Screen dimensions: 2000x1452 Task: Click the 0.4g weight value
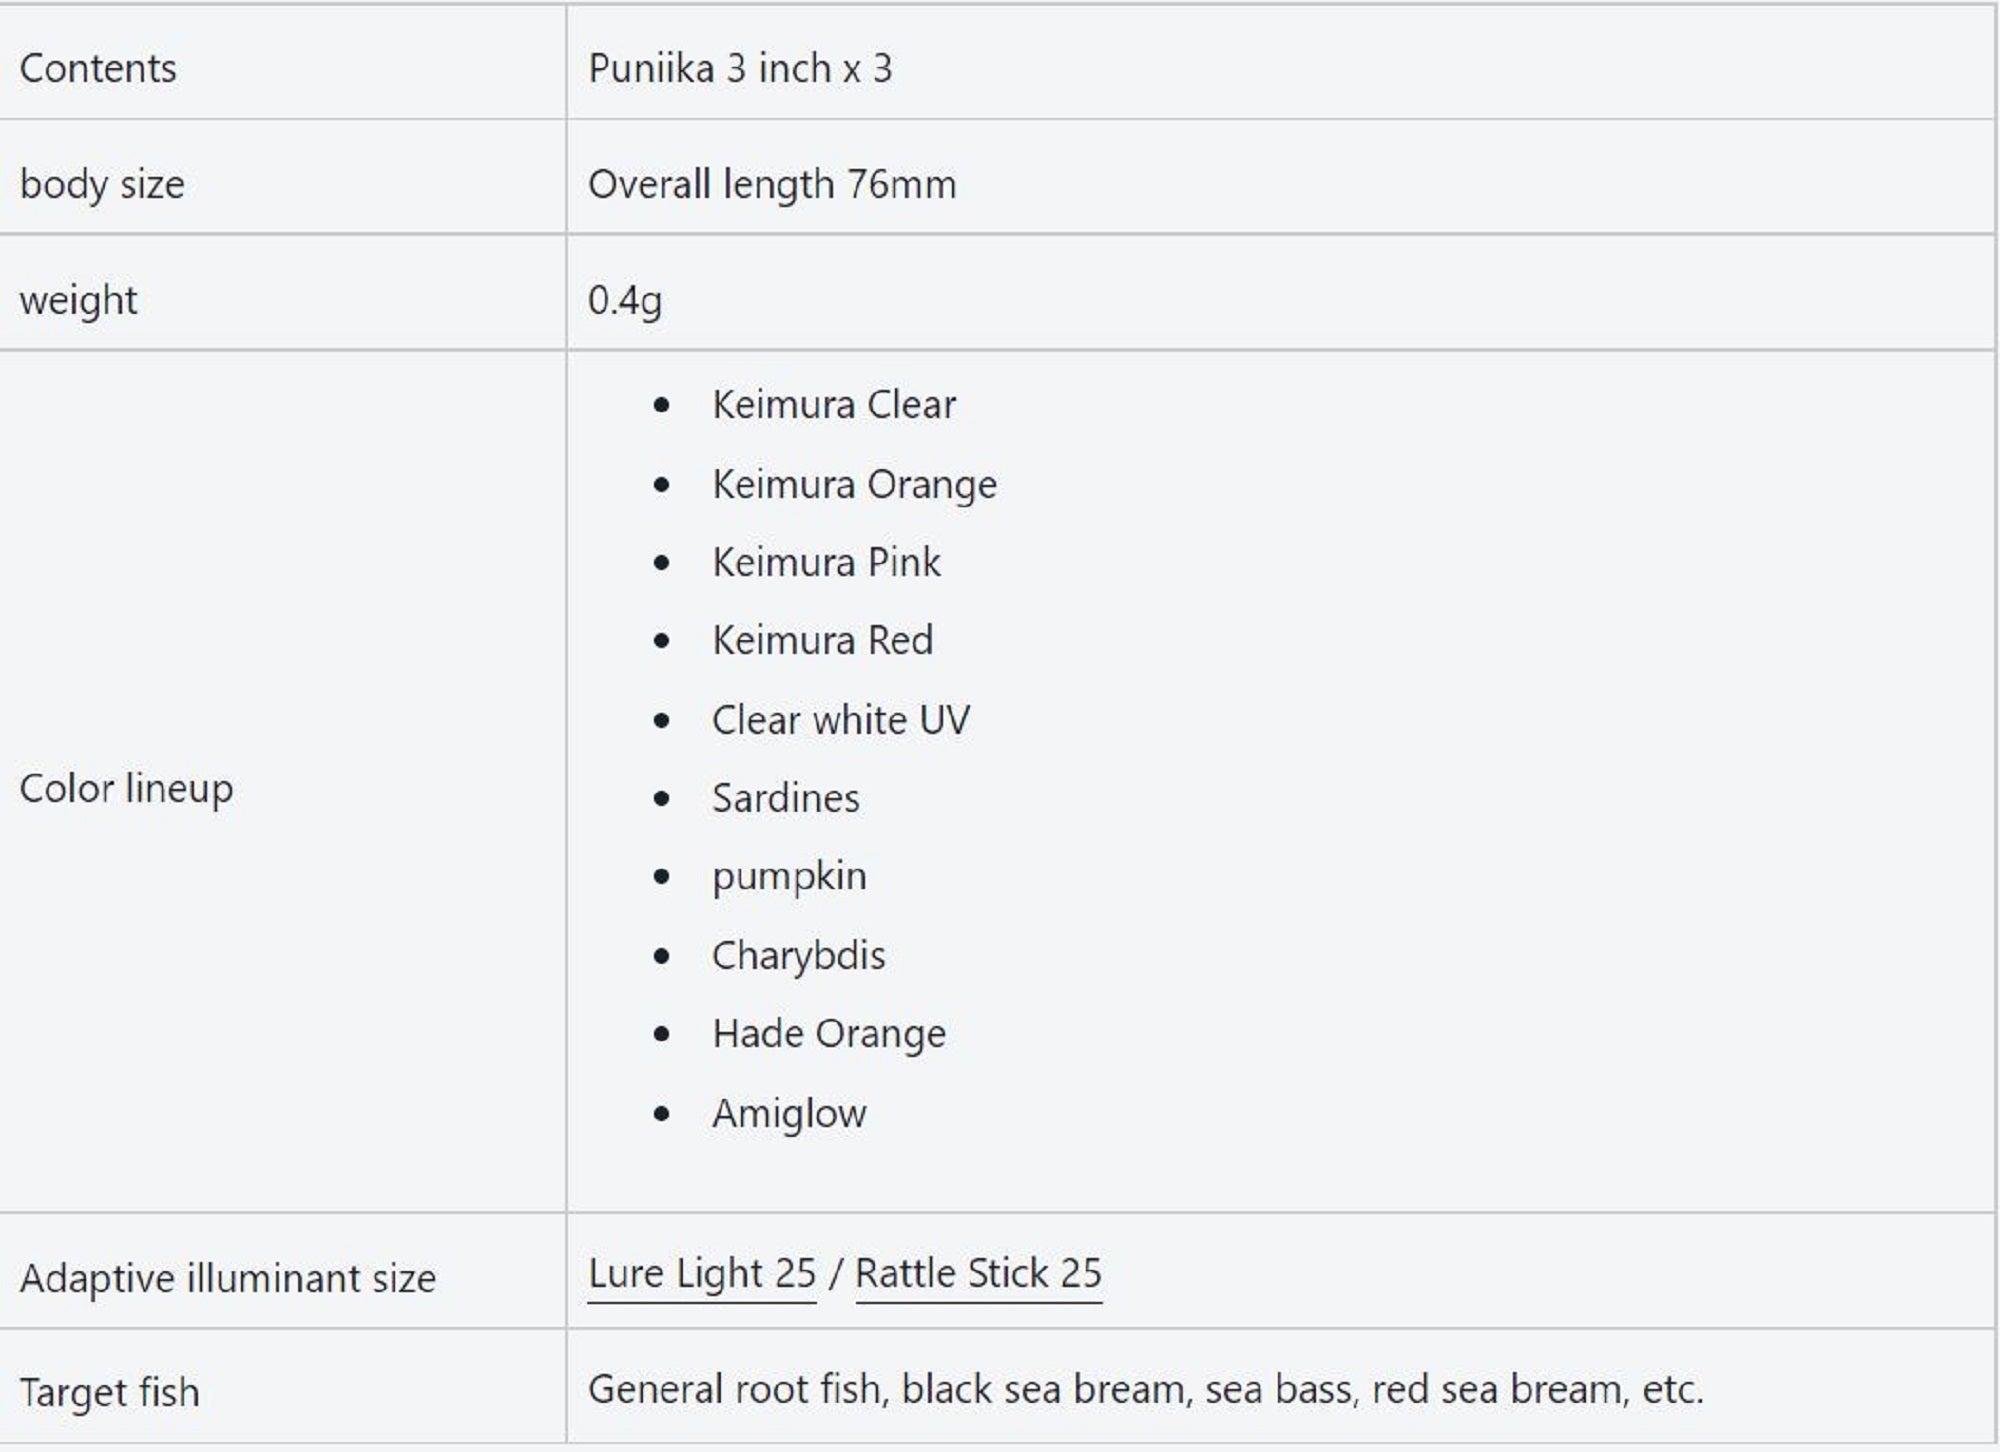coord(625,300)
